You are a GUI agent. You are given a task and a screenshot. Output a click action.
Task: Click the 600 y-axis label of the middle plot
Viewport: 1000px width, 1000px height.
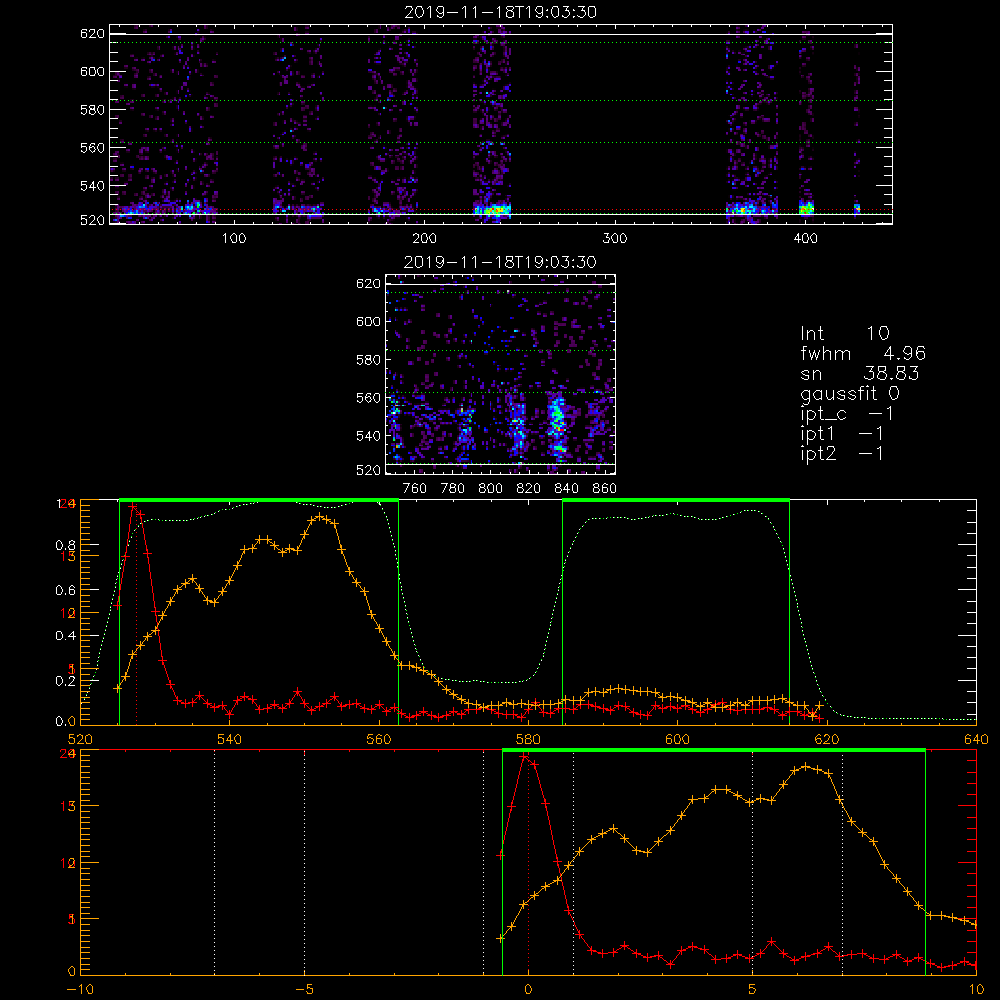pyautogui.click(x=369, y=321)
